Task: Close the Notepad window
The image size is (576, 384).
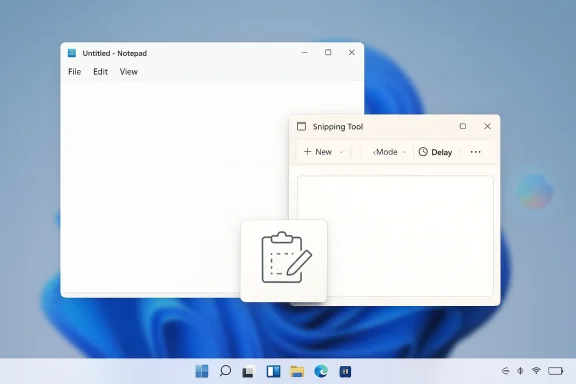Action: [352, 53]
